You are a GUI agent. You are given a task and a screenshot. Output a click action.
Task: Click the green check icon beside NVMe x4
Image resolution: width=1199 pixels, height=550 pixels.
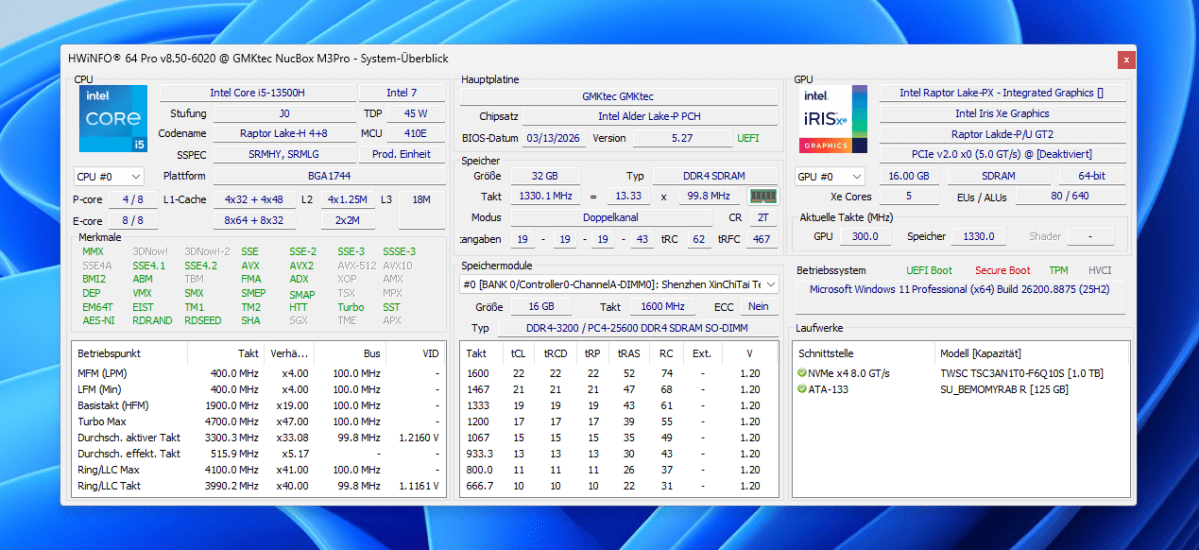(x=802, y=373)
